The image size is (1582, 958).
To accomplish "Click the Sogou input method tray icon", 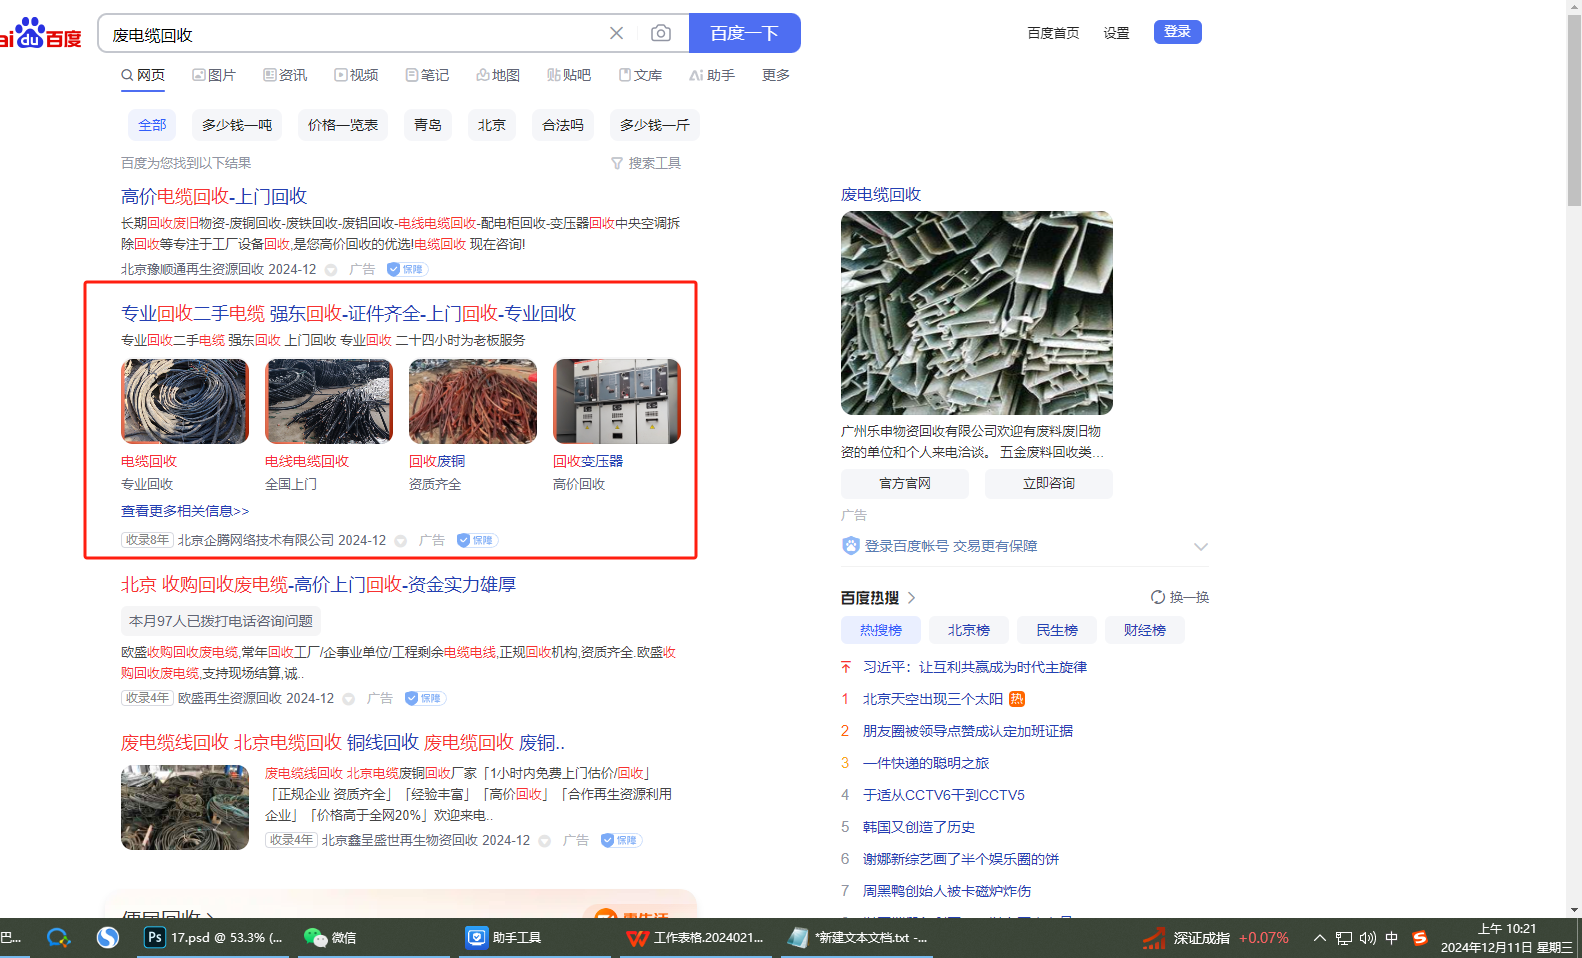I will click(1419, 938).
